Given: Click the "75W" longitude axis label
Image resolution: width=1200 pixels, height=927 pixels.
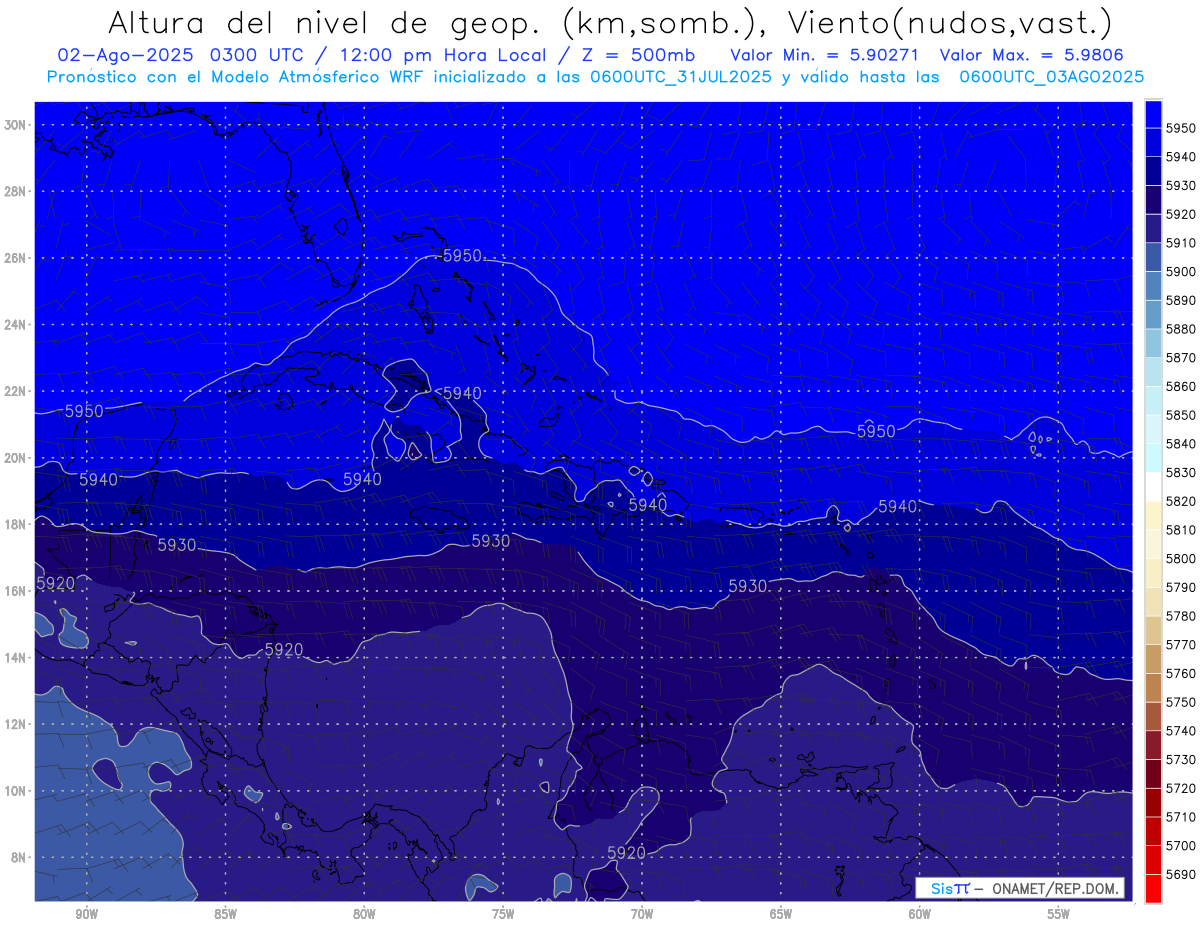Looking at the screenshot, I should click(x=503, y=915).
